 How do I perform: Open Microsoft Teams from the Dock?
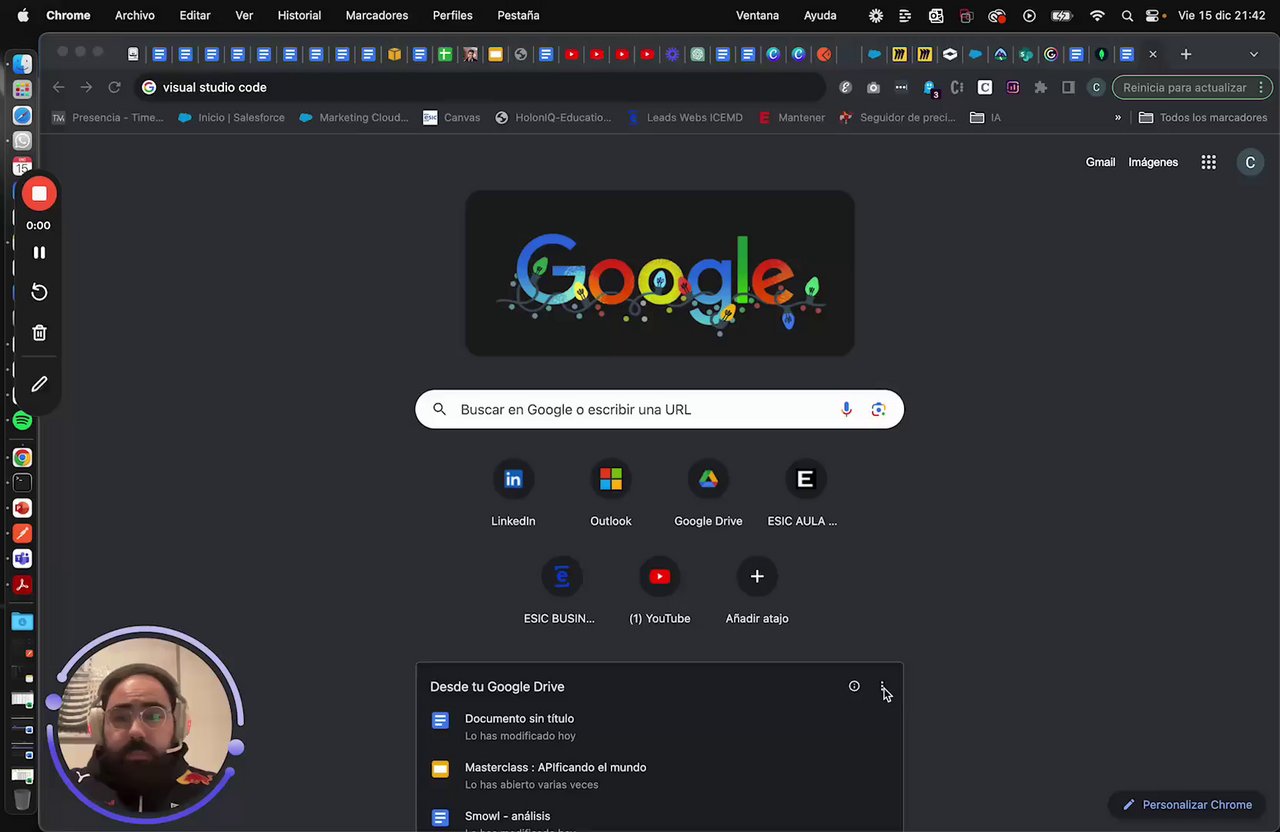coord(22,559)
